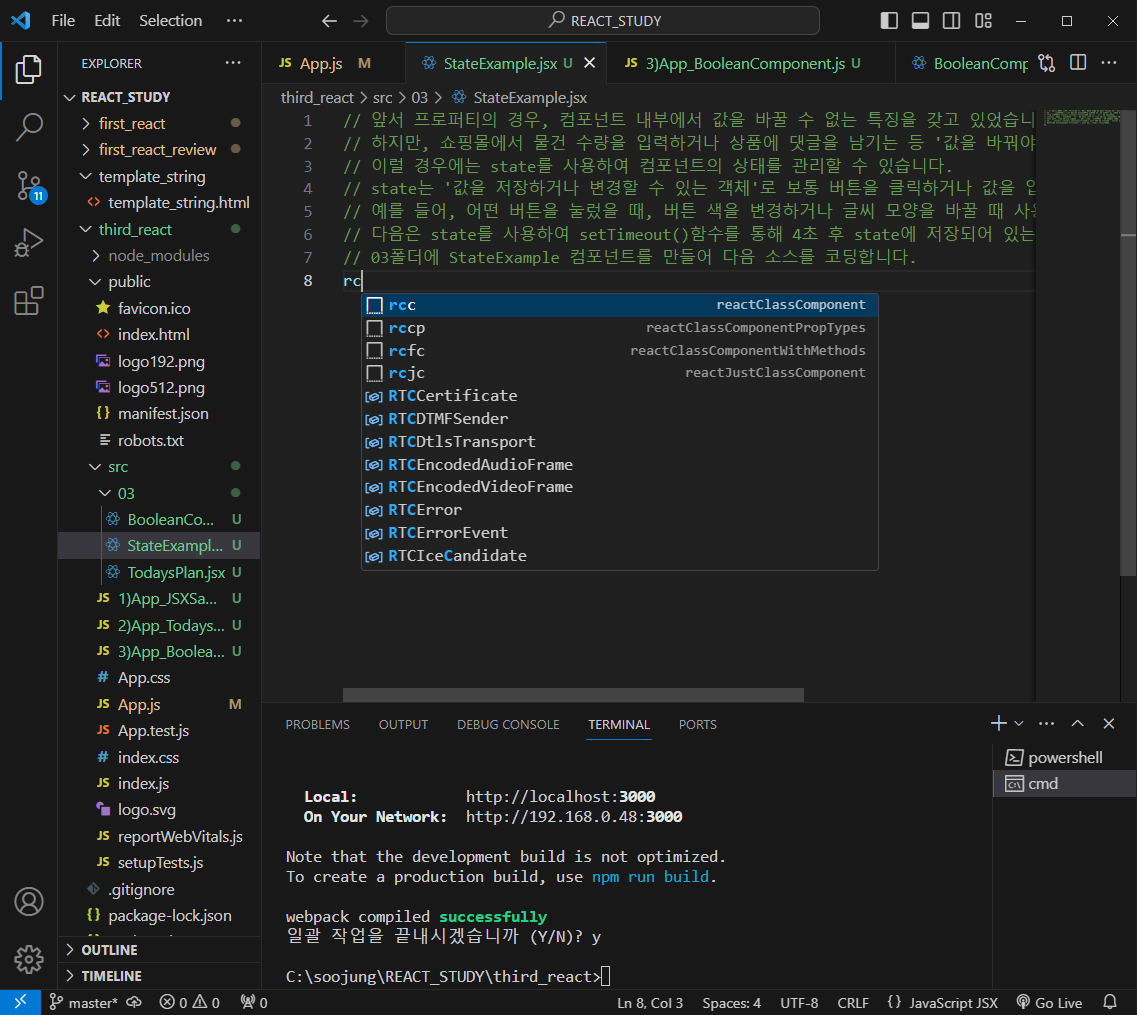The image size is (1137, 1015).
Task: Open the Selection menu
Action: click(170, 21)
